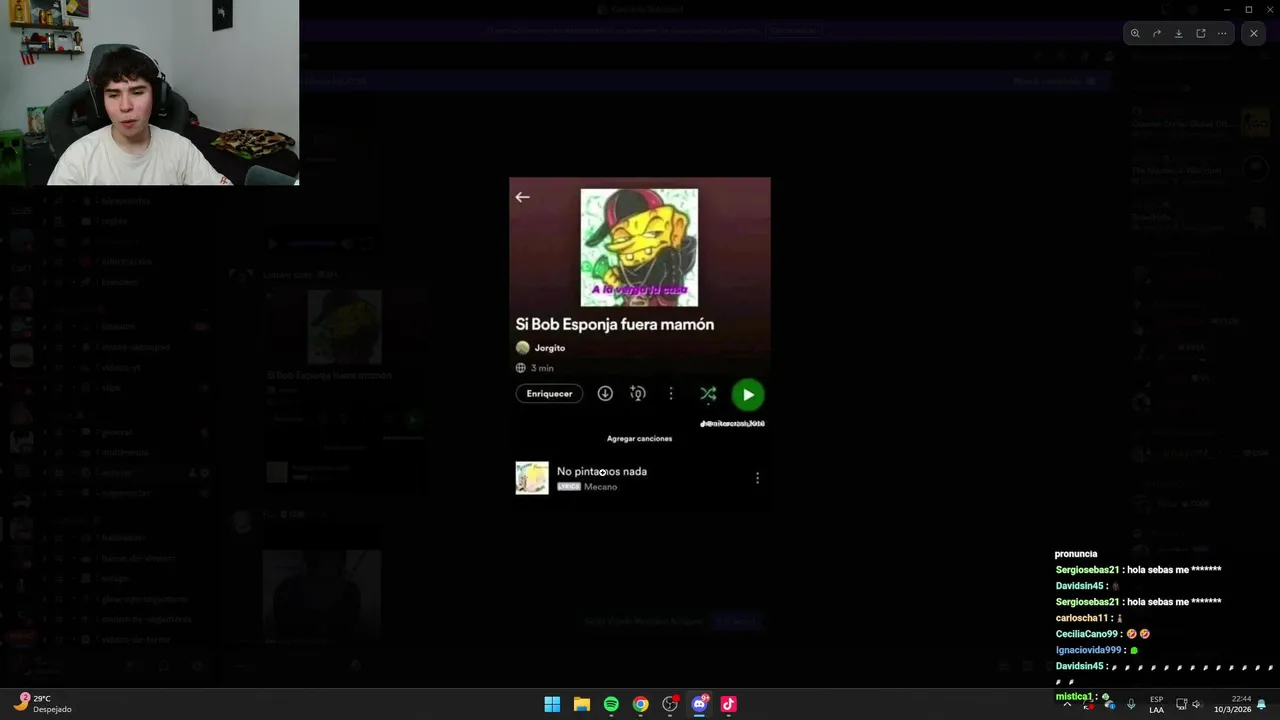Expand the hidden system tray icons chevron
The width and height of the screenshot is (1280, 720).
point(1067,704)
